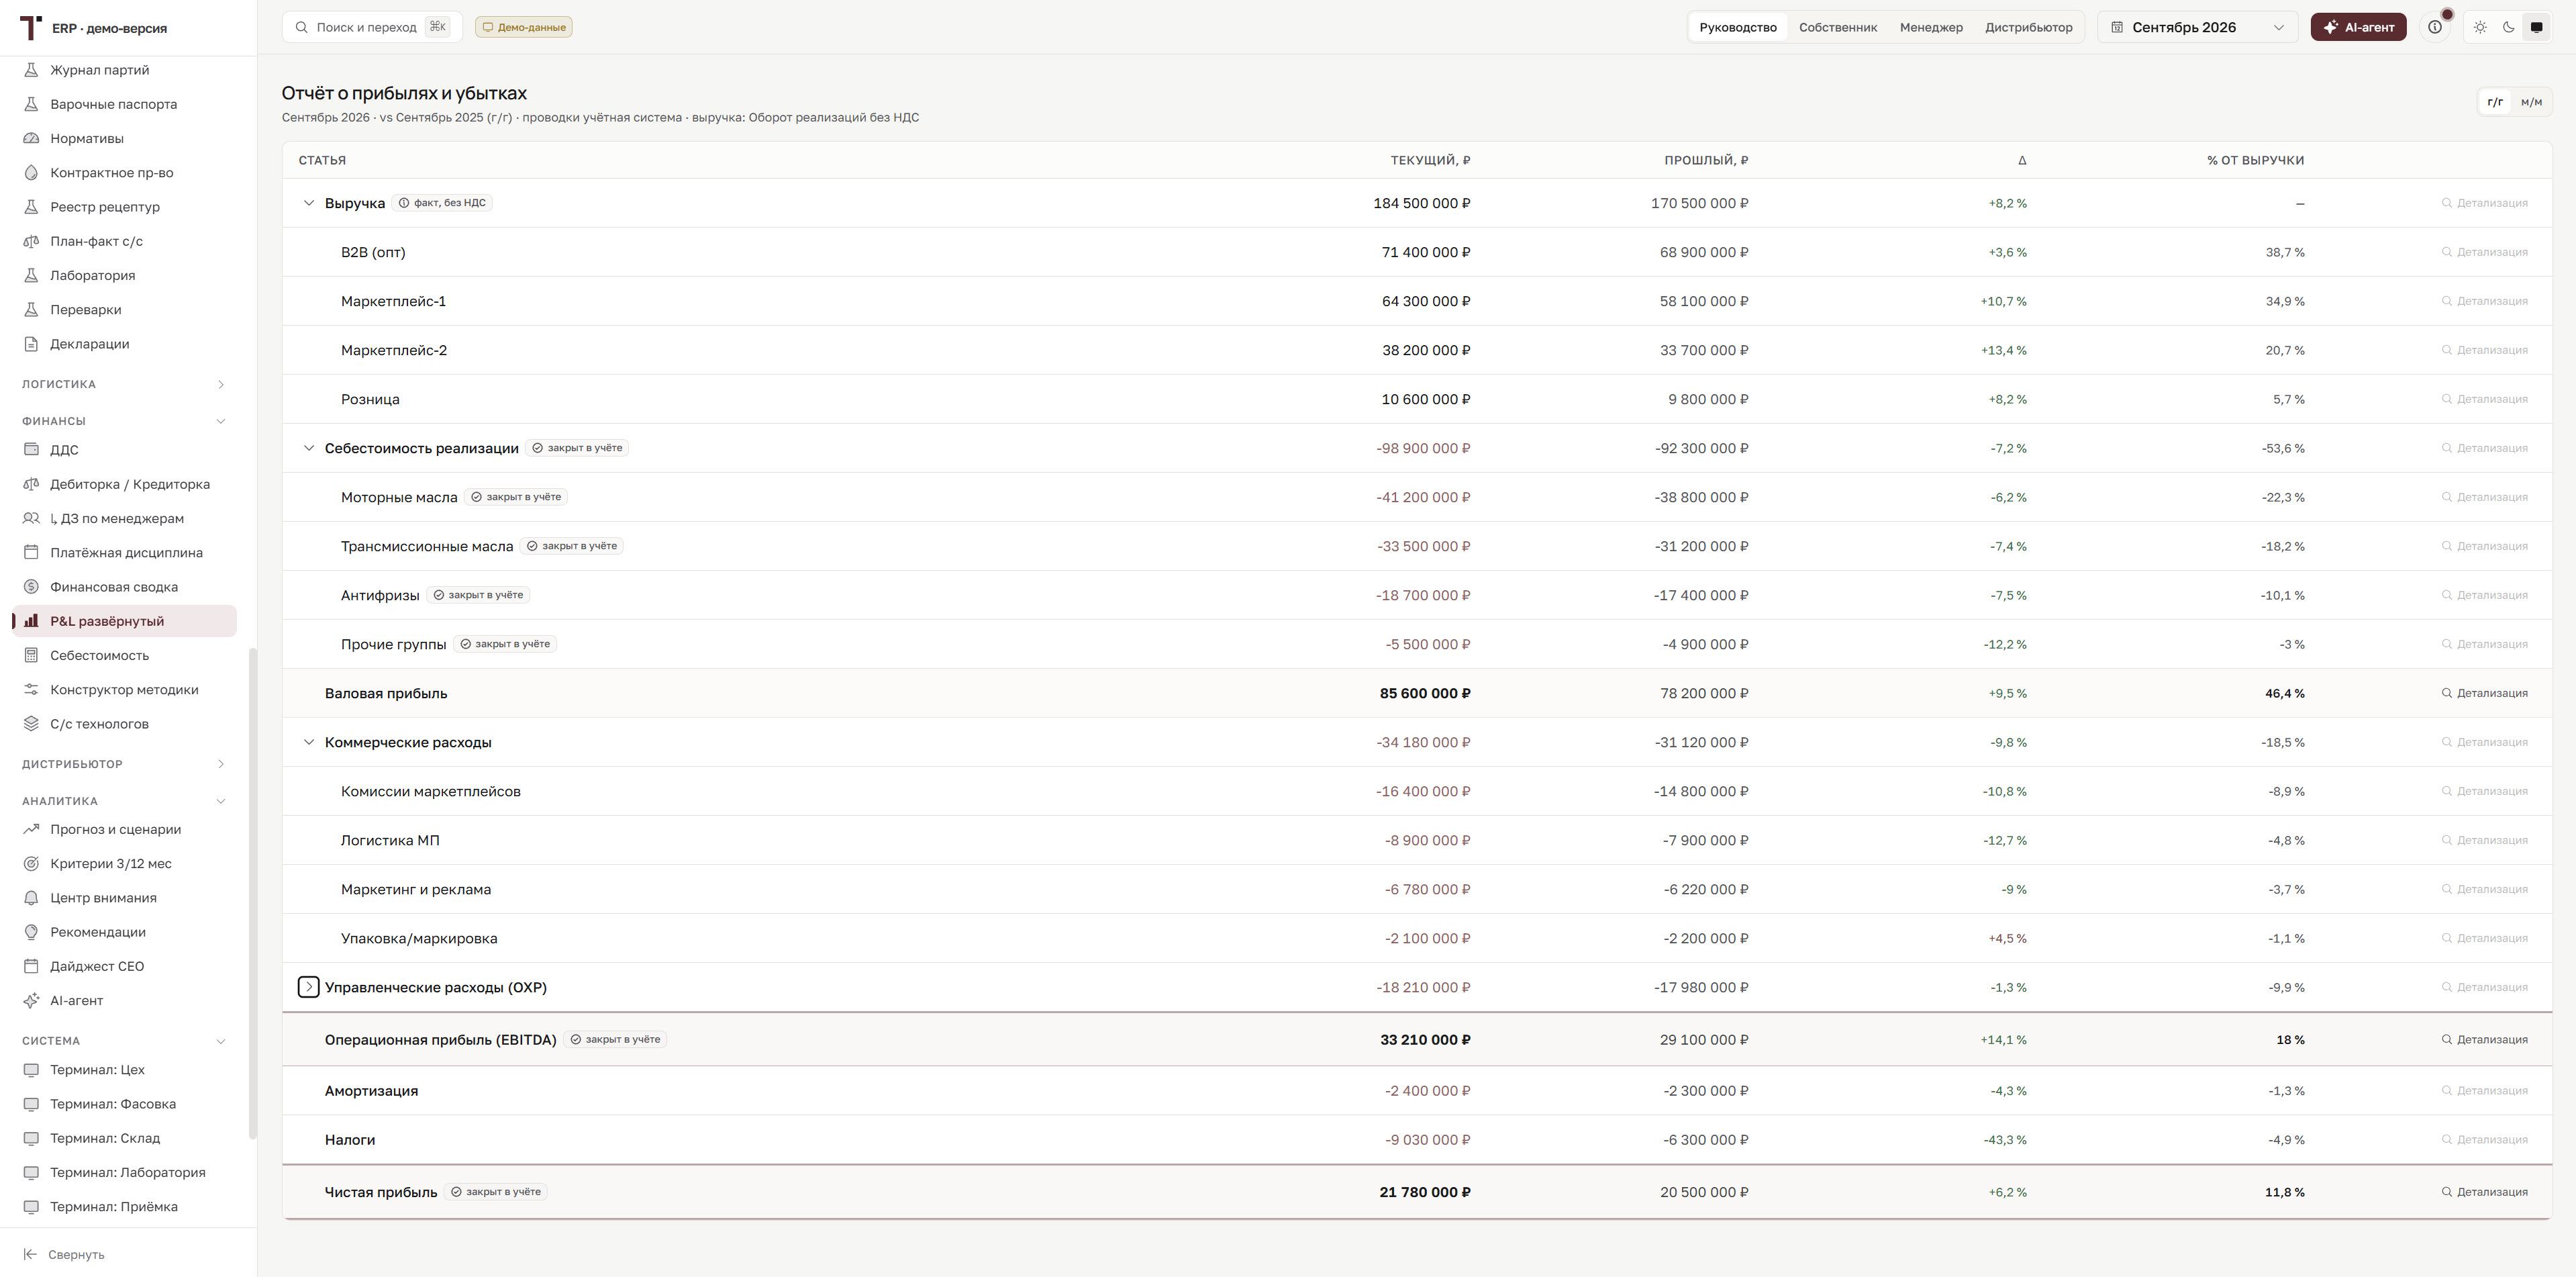Open the Нормативы gauge icon item
This screenshot has height=1277, width=2576.
[x=31, y=138]
